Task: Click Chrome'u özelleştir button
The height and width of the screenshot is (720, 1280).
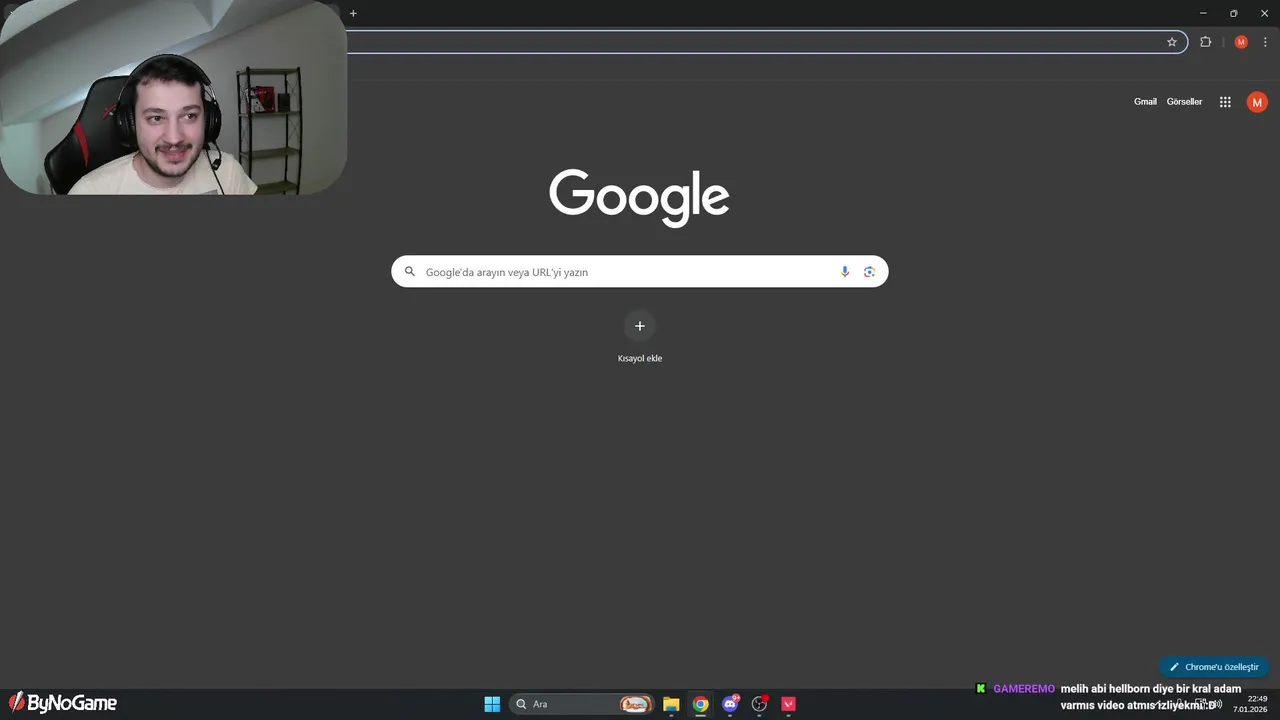Action: [1214, 667]
